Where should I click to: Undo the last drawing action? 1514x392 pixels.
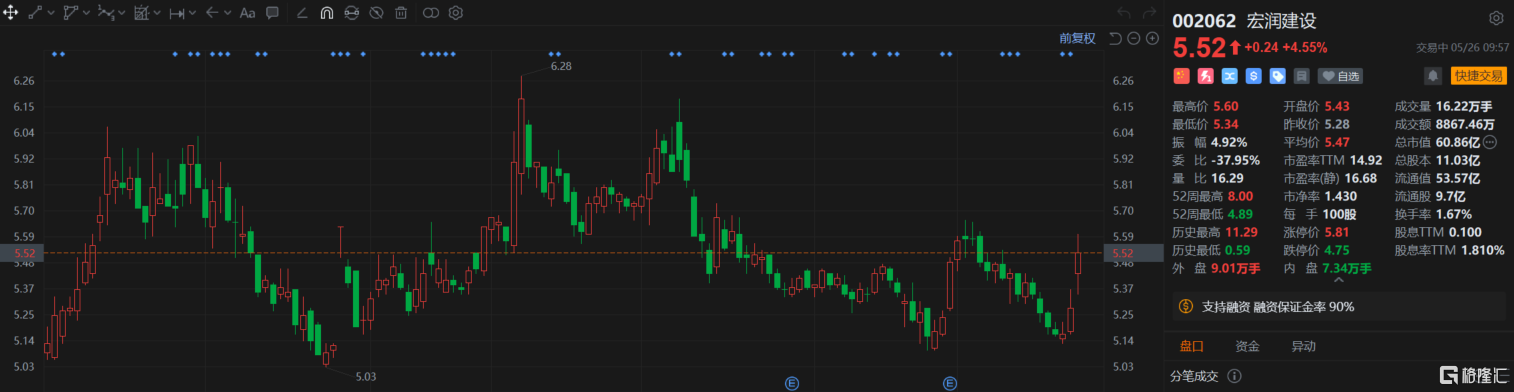[x=1123, y=13]
